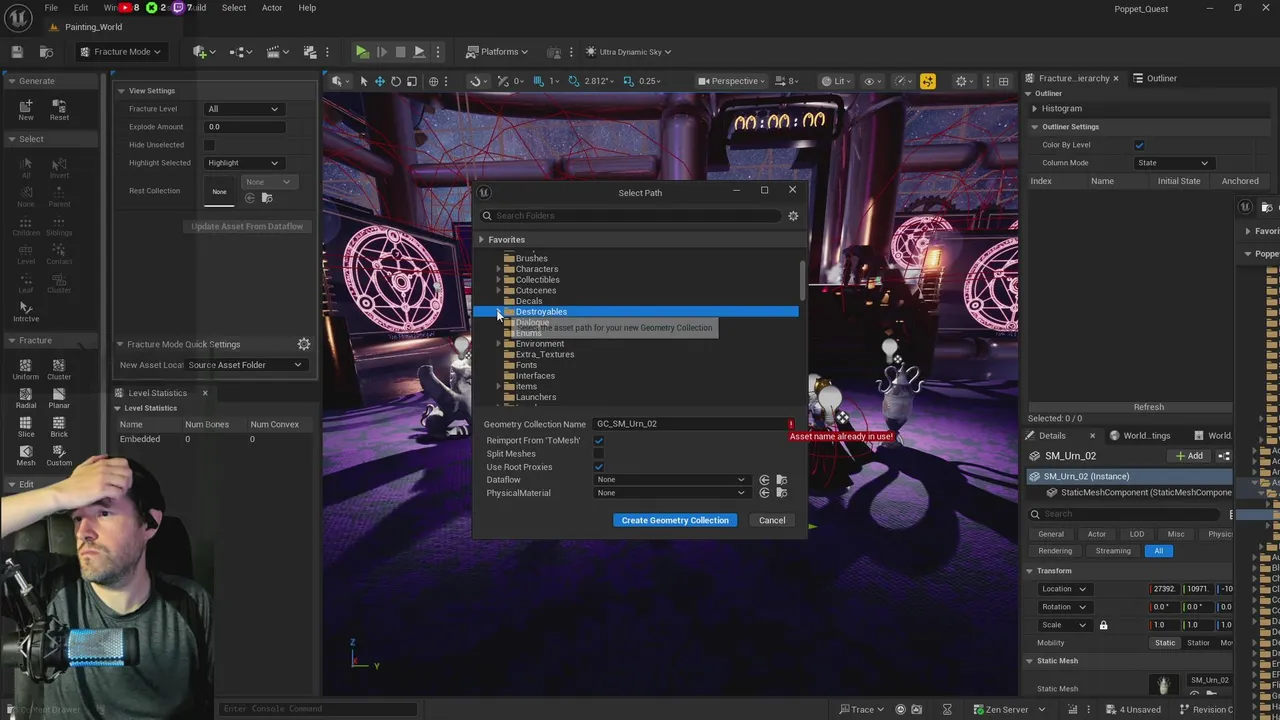The height and width of the screenshot is (720, 1280).
Task: Switch to the Outliner tab
Action: coord(1155,78)
